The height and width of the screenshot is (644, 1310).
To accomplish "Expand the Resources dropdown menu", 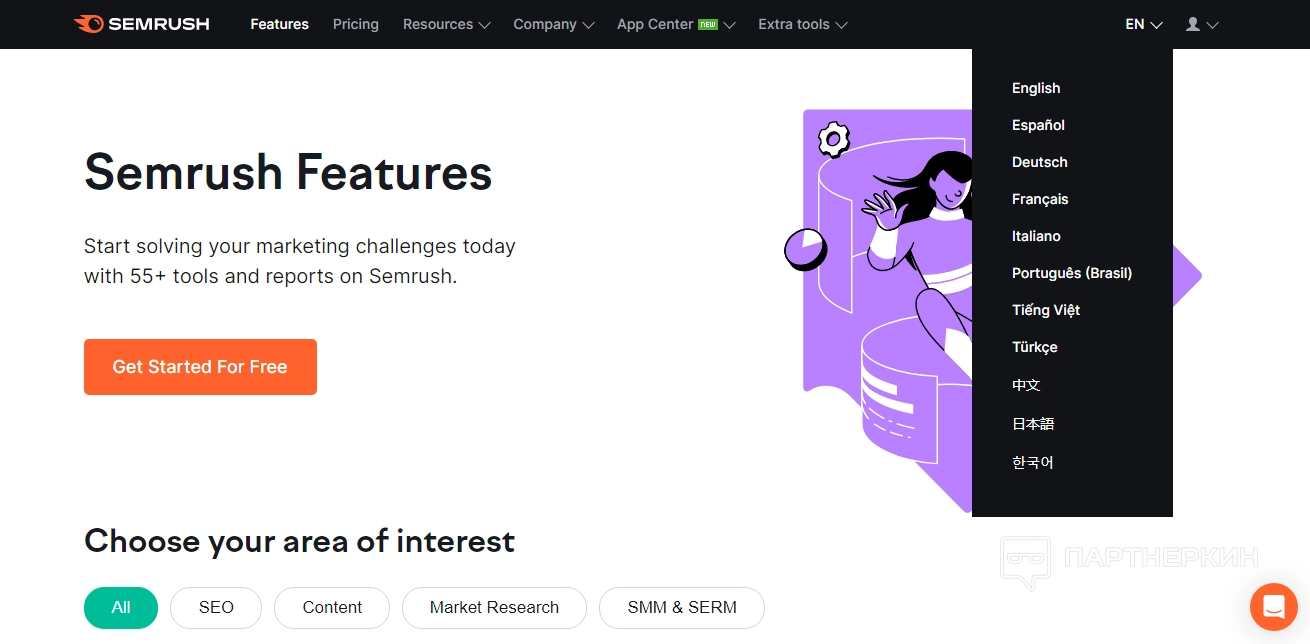I will click(446, 24).
